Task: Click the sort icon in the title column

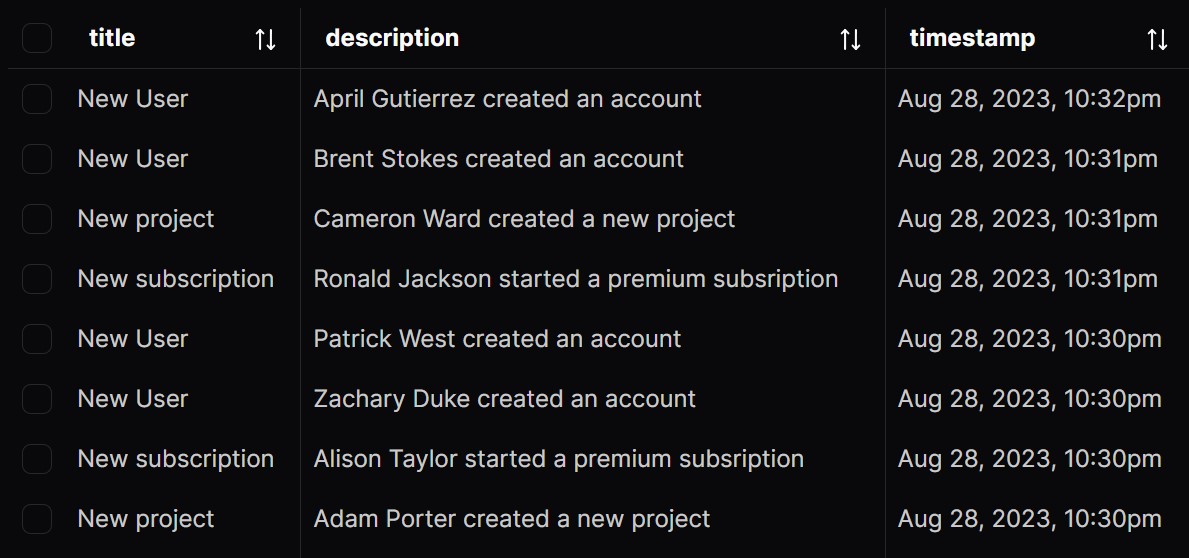Action: point(265,39)
